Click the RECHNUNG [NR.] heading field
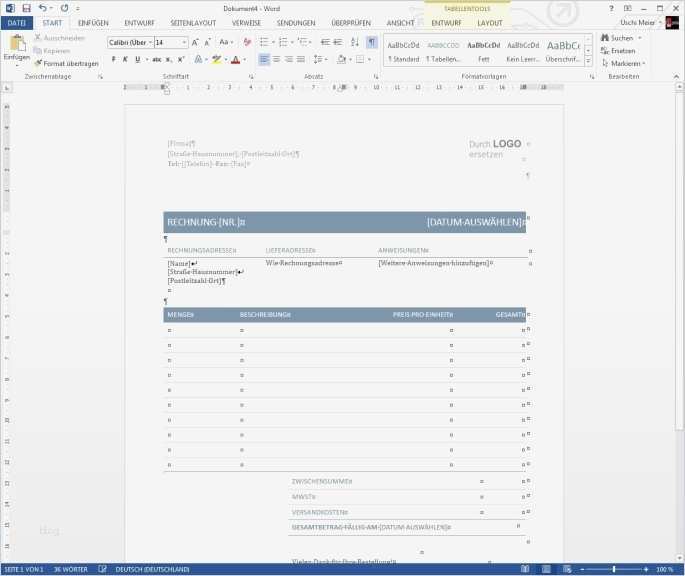The height and width of the screenshot is (576, 685). [206, 222]
